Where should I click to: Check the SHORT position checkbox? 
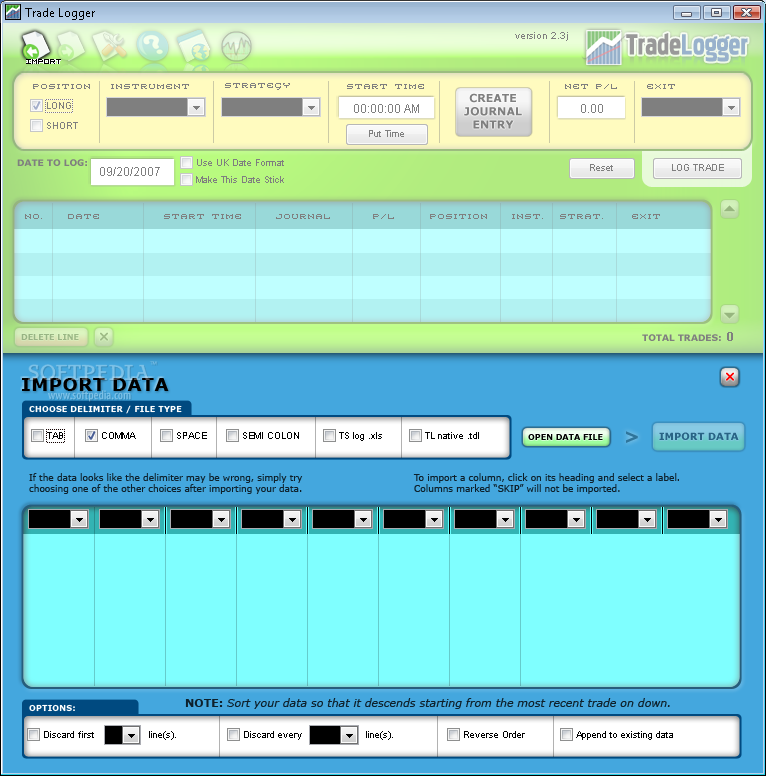point(36,125)
